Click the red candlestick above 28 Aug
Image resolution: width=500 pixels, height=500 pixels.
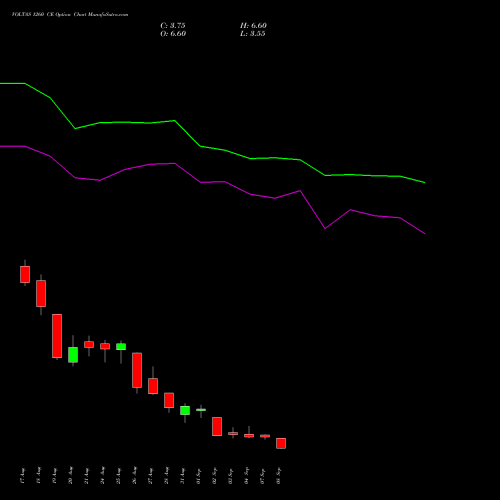[x=169, y=400]
